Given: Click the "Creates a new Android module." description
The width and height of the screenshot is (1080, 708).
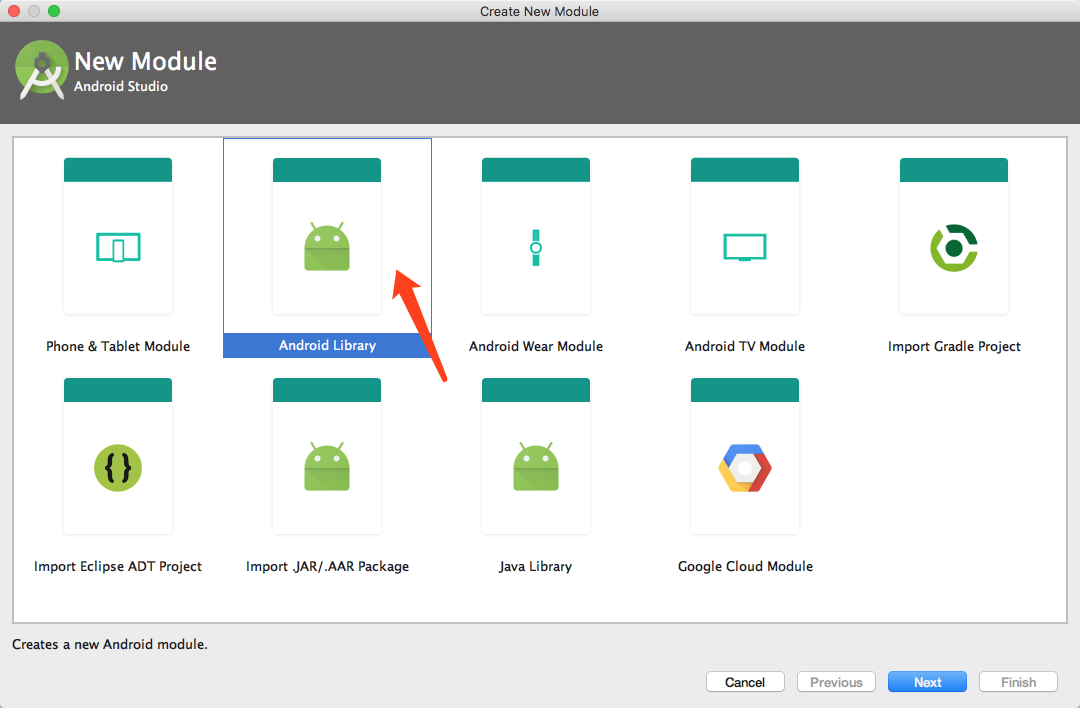Looking at the screenshot, I should (110, 645).
